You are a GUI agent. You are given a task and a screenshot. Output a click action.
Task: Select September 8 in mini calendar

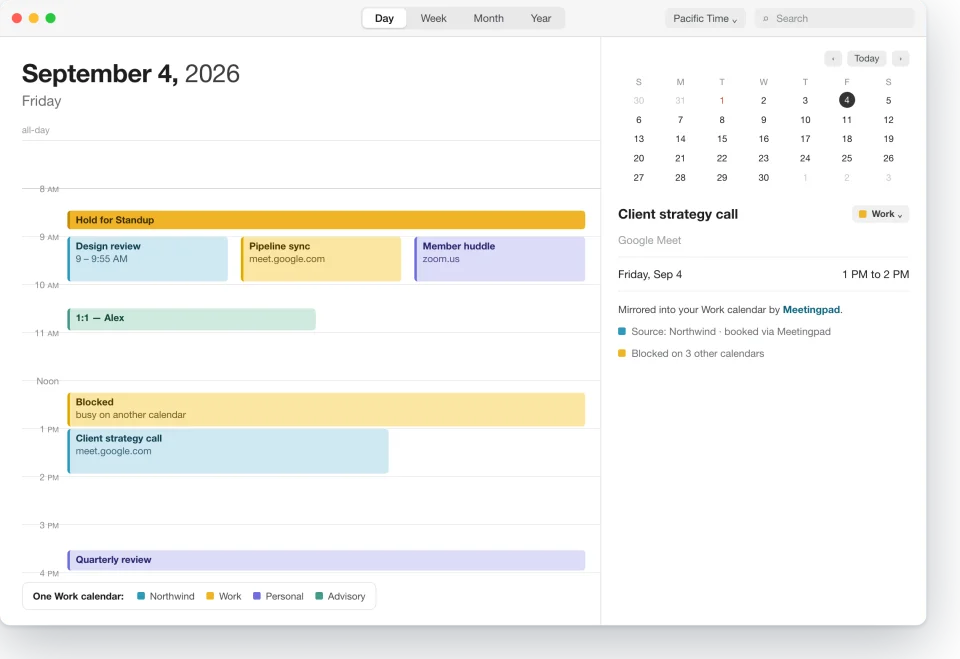click(x=722, y=120)
